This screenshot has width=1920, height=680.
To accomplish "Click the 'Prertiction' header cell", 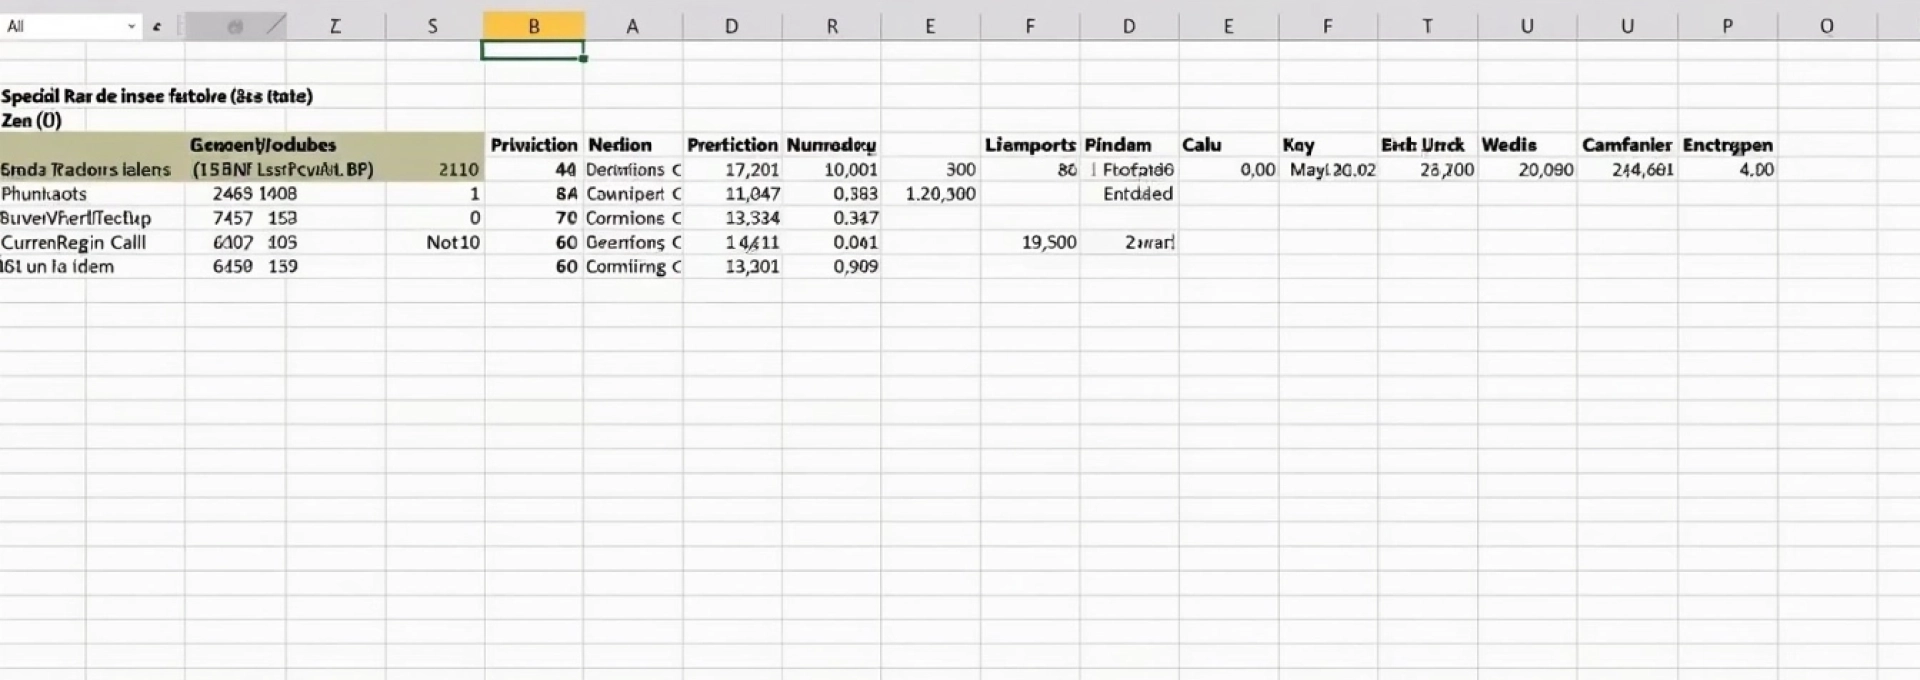I will click(x=732, y=145).
